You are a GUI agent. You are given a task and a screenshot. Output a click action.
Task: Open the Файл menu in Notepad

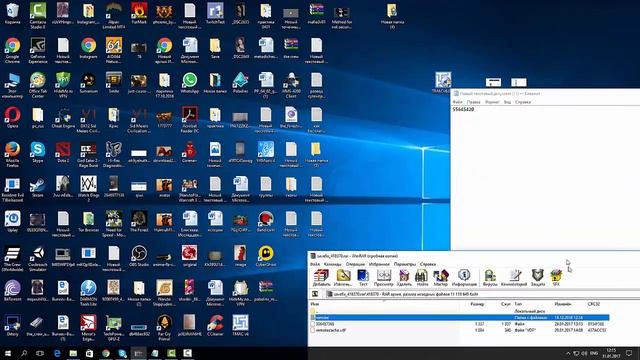pyautogui.click(x=458, y=102)
